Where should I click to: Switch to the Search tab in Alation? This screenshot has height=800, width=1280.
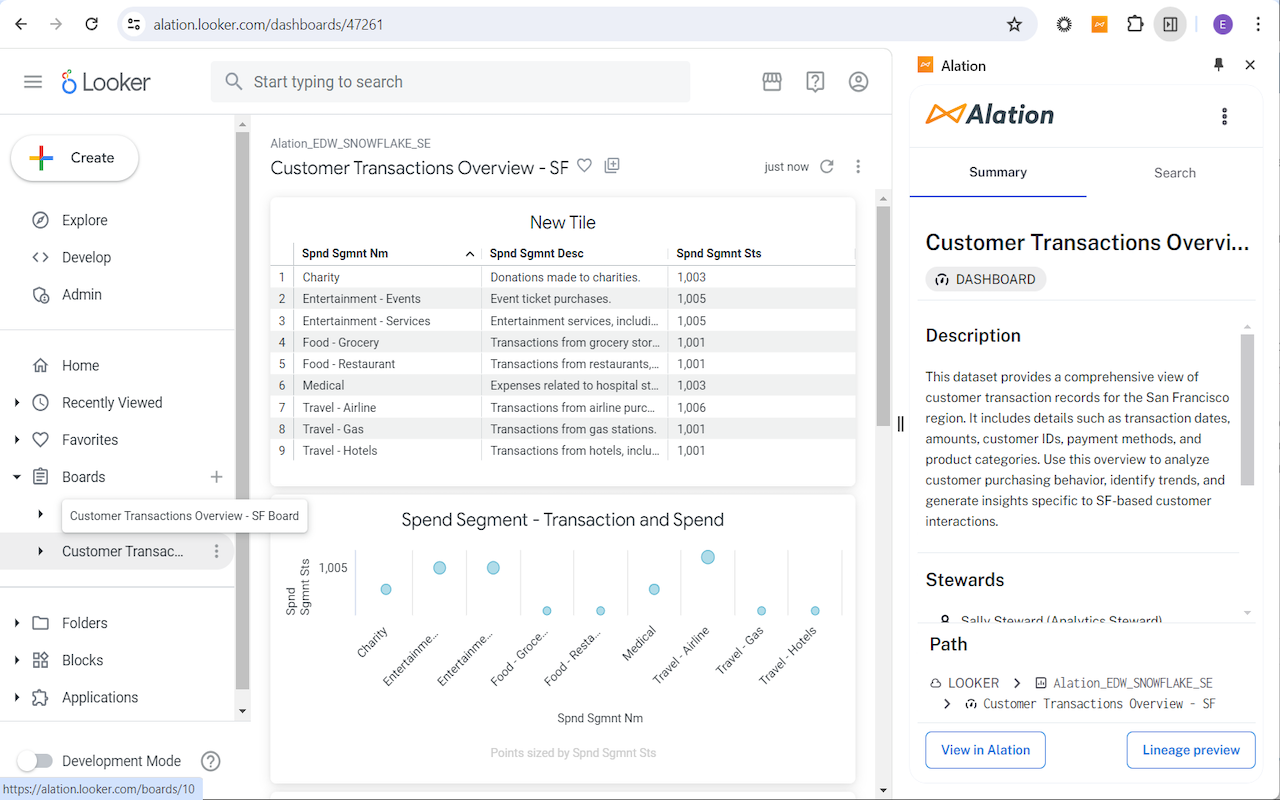tap(1174, 173)
